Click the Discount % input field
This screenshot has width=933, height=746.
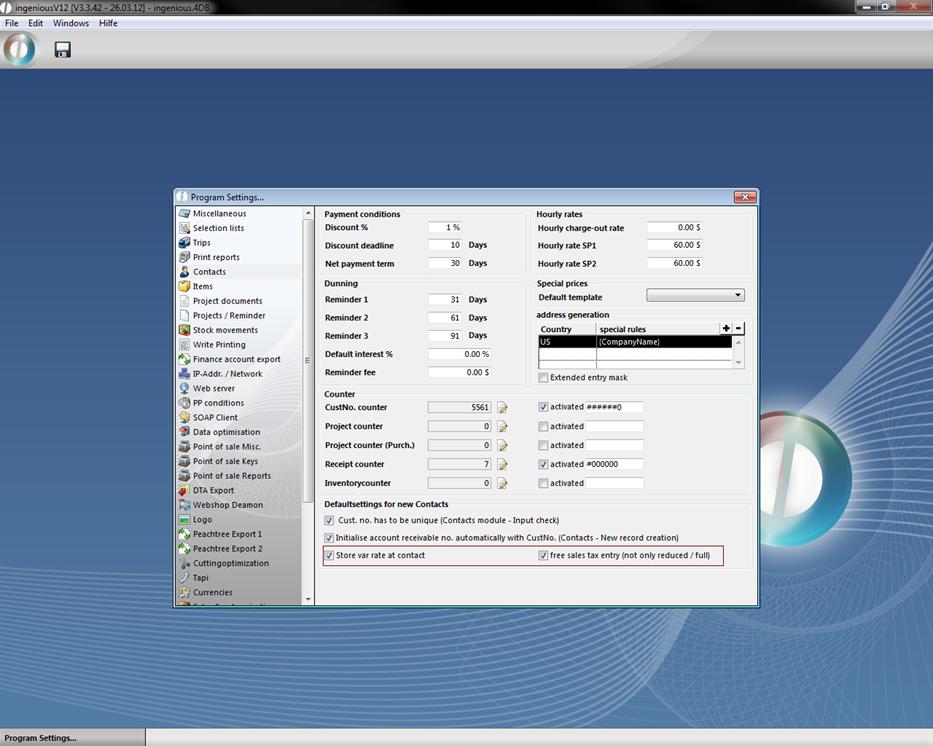pyautogui.click(x=445, y=228)
